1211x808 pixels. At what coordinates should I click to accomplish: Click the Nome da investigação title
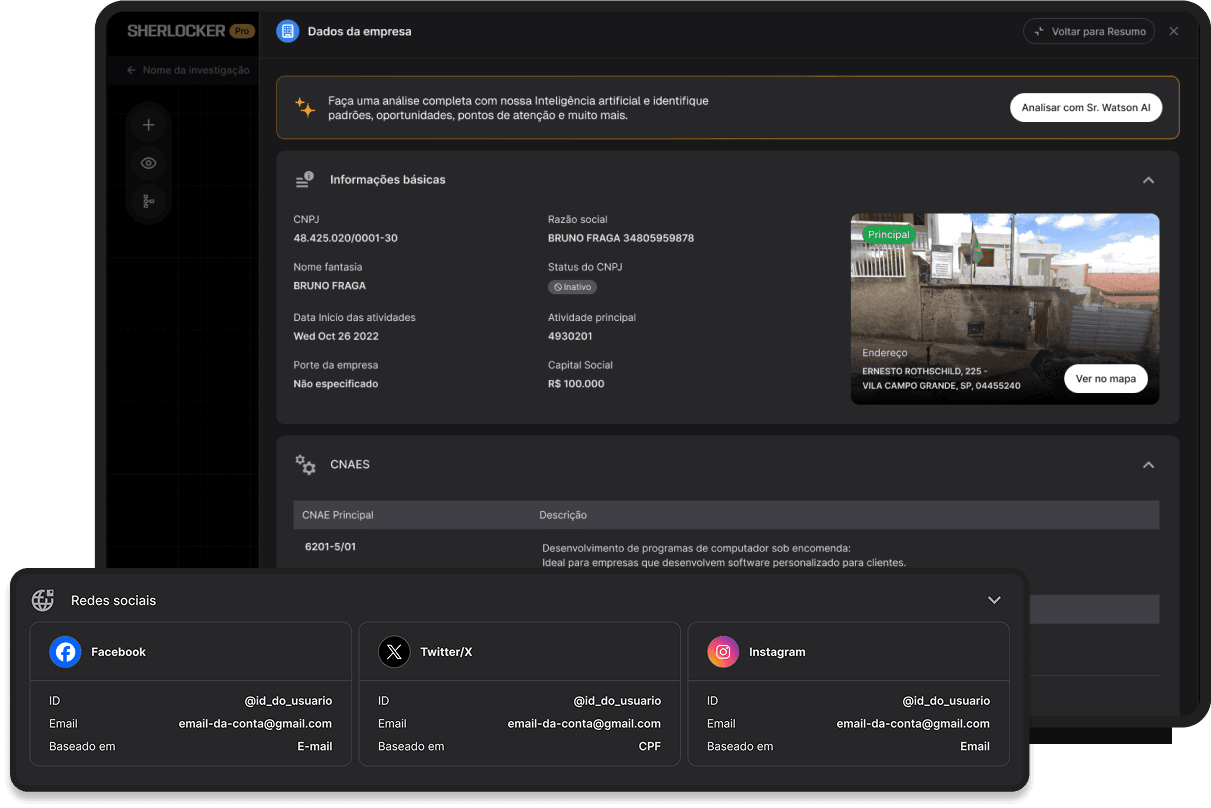click(196, 71)
